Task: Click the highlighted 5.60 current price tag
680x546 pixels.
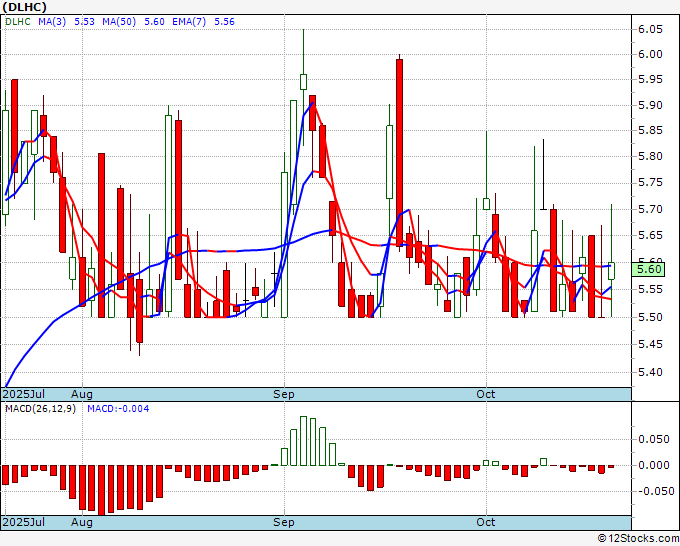Action: pyautogui.click(x=648, y=269)
